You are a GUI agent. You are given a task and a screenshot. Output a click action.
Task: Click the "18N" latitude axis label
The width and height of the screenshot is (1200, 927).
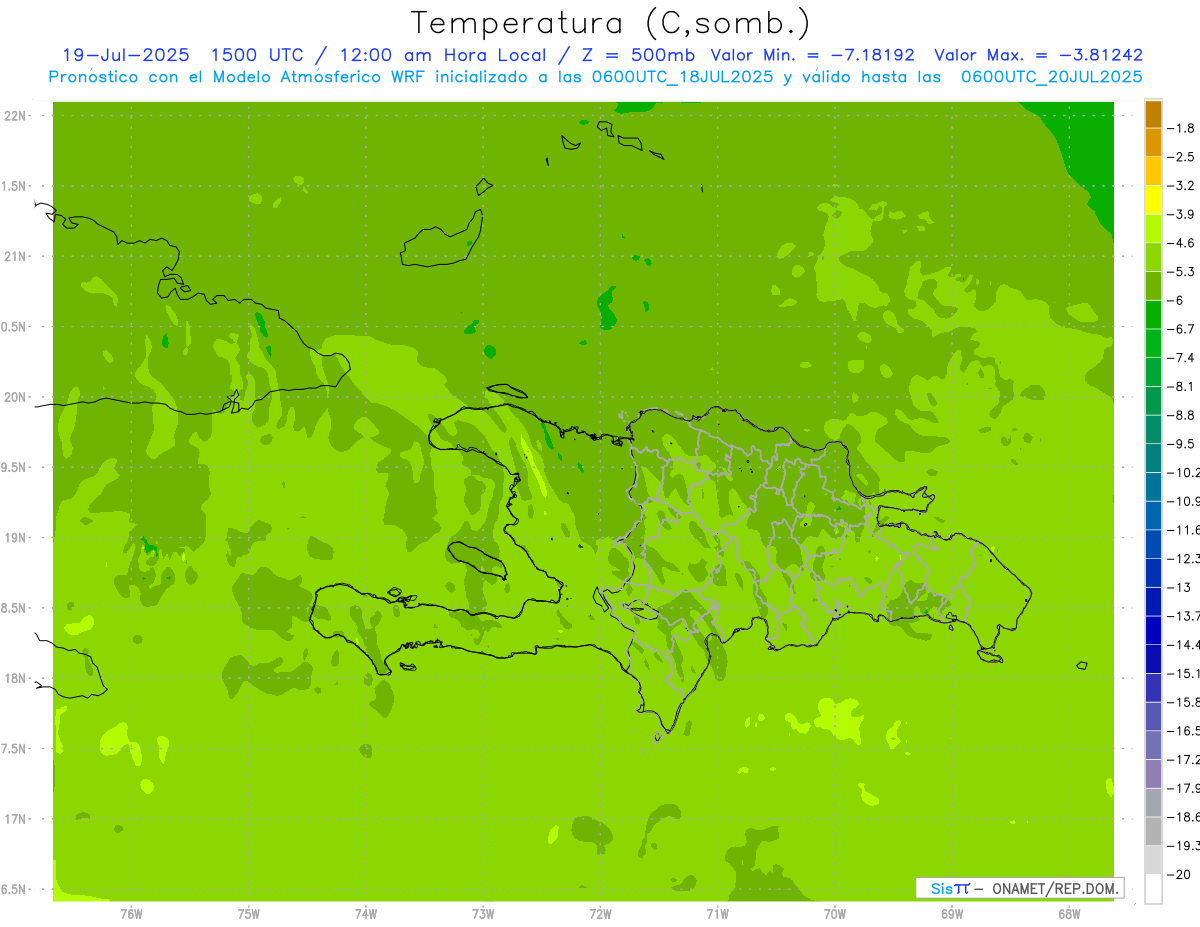[16, 678]
